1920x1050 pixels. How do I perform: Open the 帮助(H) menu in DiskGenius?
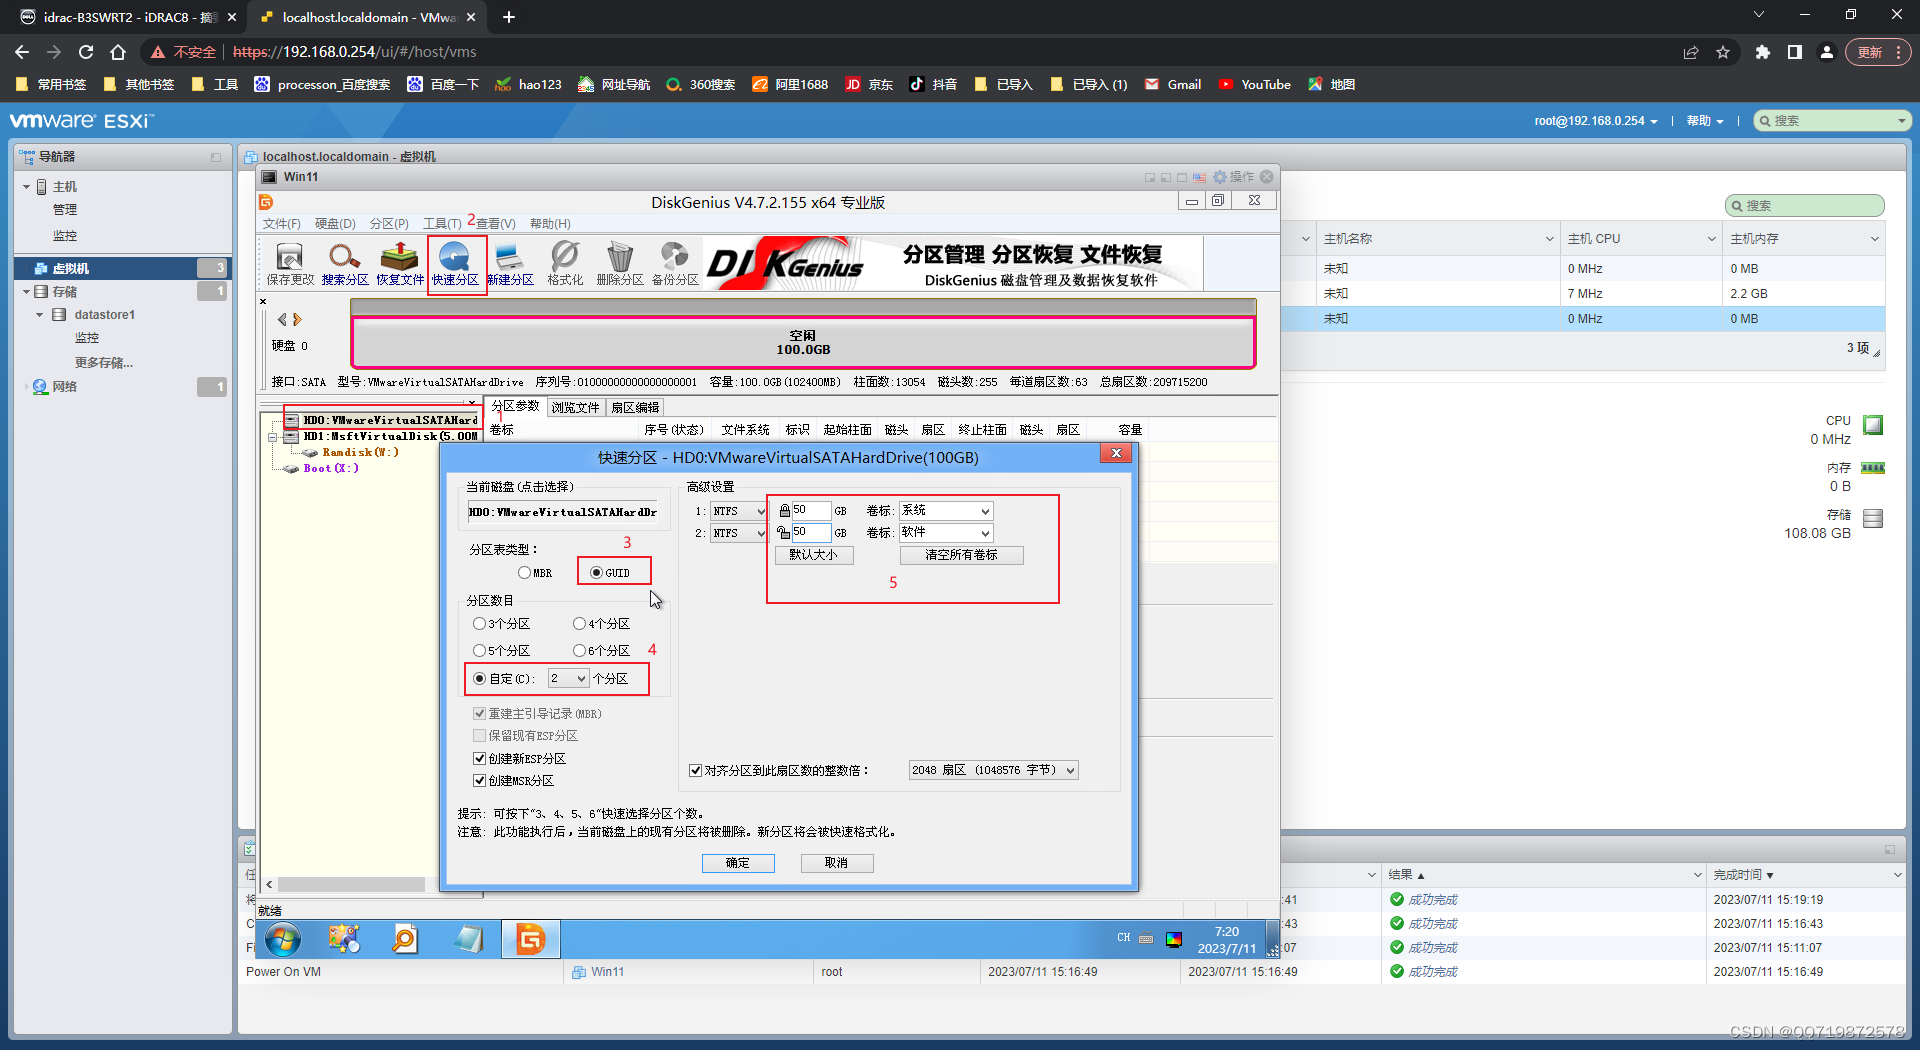550,224
